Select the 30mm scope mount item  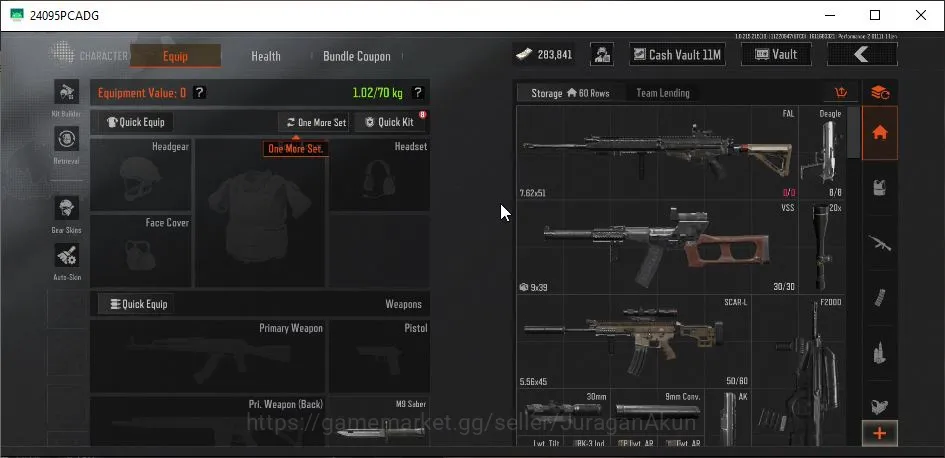pyautogui.click(x=563, y=412)
